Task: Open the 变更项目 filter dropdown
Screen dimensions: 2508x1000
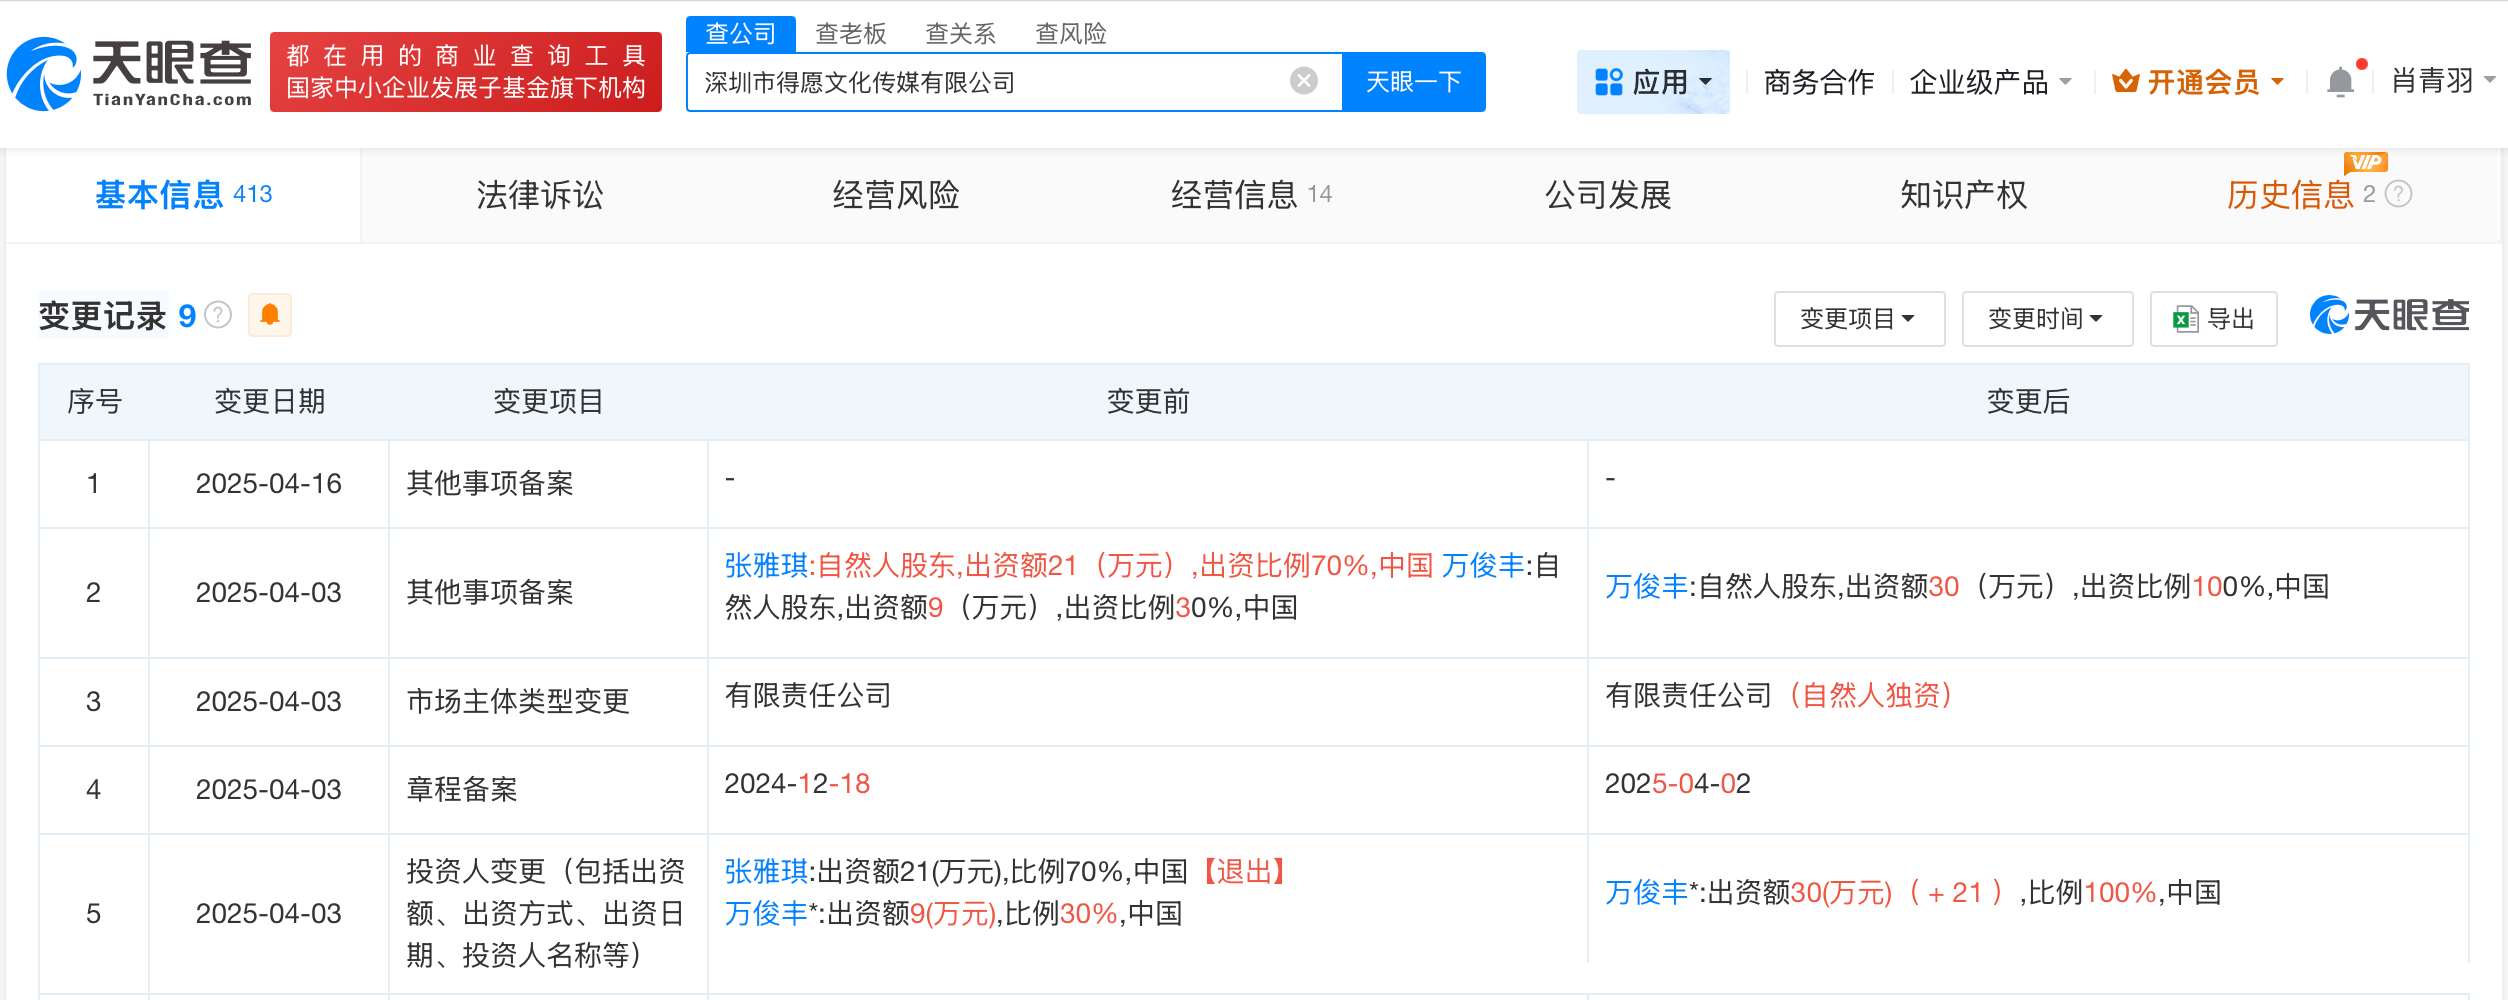Action: pyautogui.click(x=1859, y=318)
